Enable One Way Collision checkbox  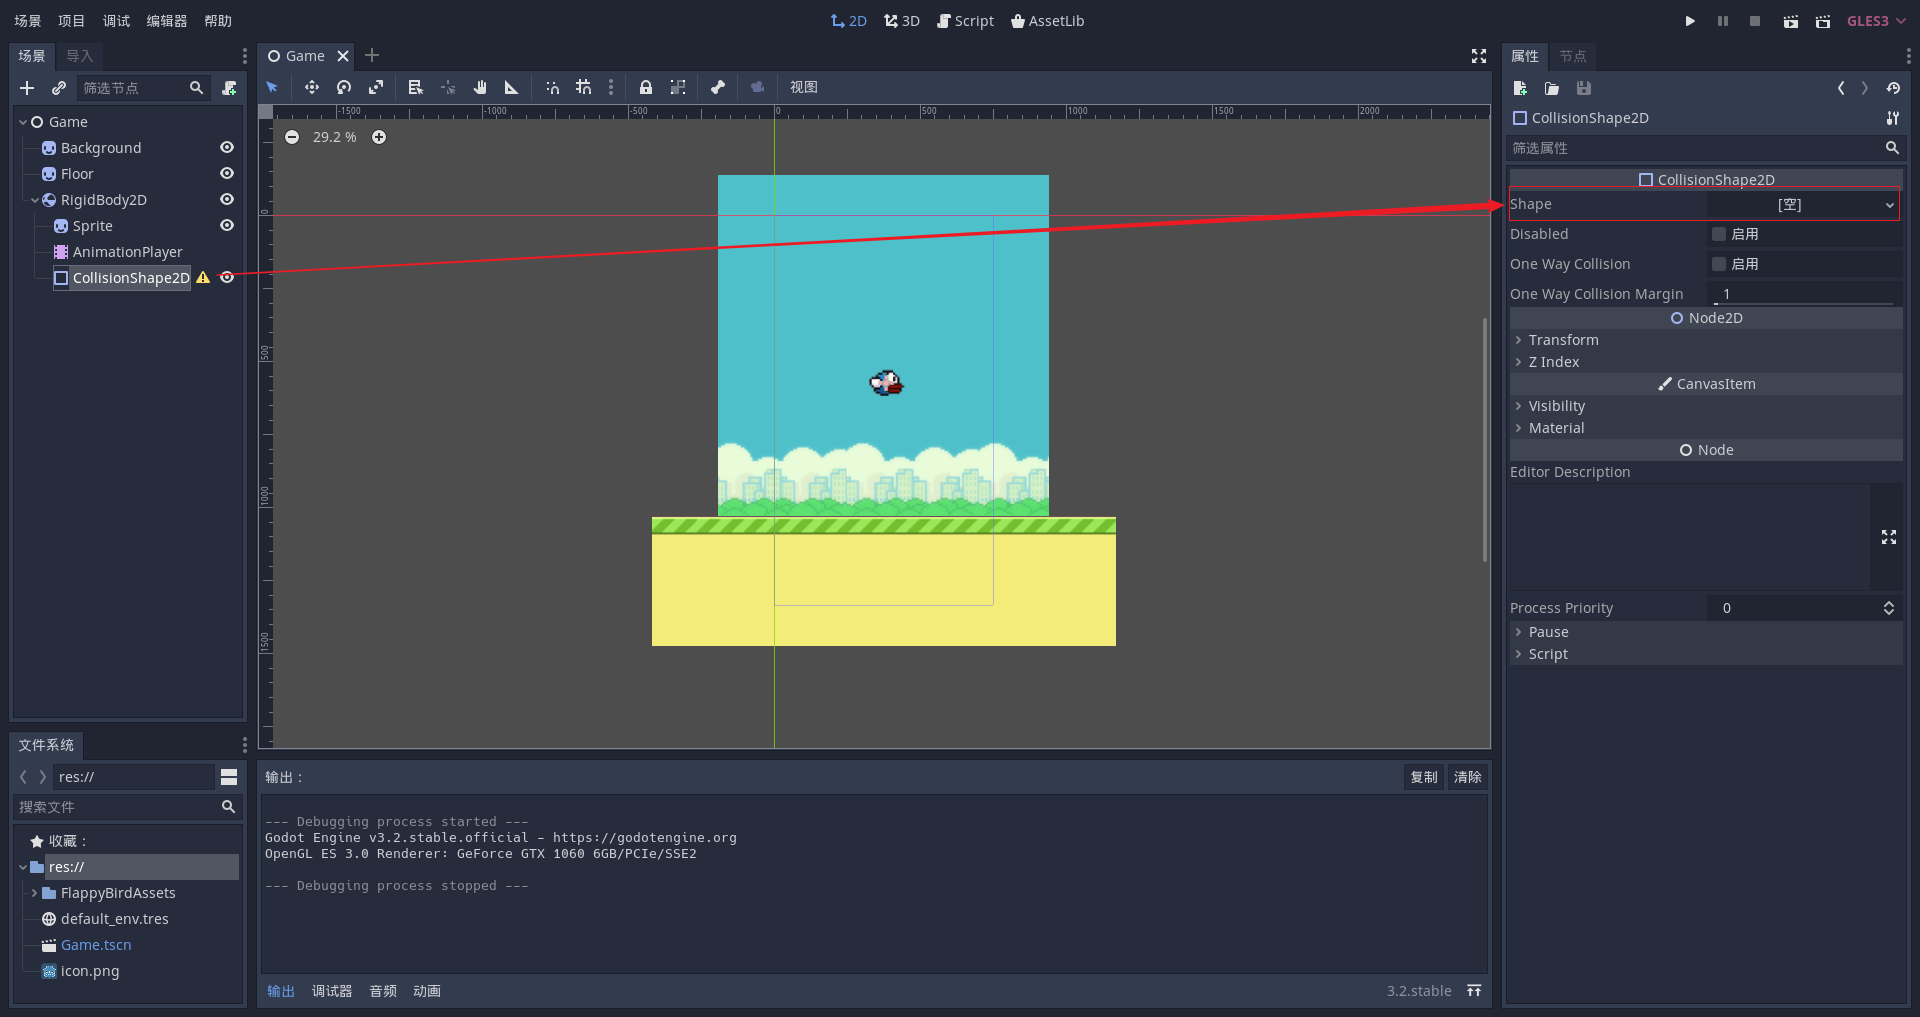click(x=1719, y=264)
